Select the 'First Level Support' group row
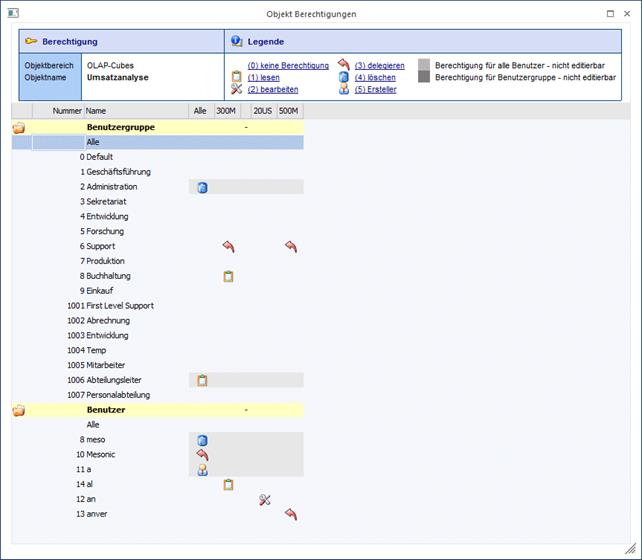Viewport: 642px width, 560px height. pos(120,306)
